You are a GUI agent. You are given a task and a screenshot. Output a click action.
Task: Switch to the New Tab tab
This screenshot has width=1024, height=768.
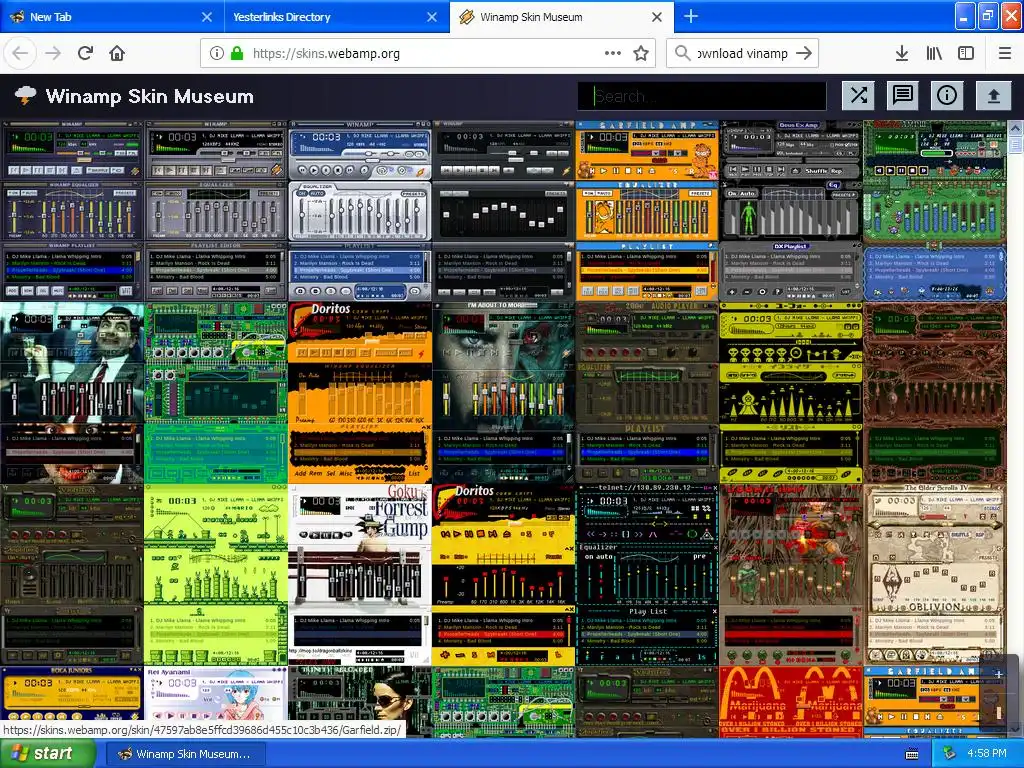coord(111,17)
